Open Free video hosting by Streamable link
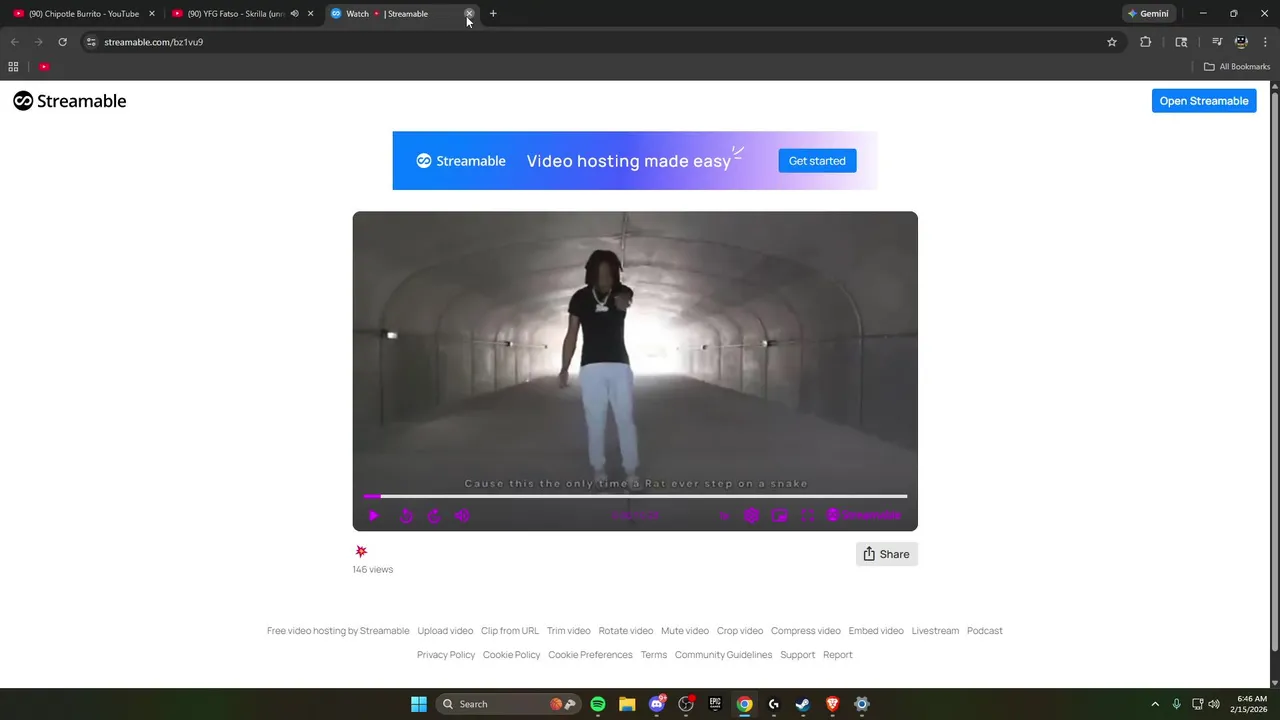This screenshot has height=720, width=1280. tap(338, 631)
